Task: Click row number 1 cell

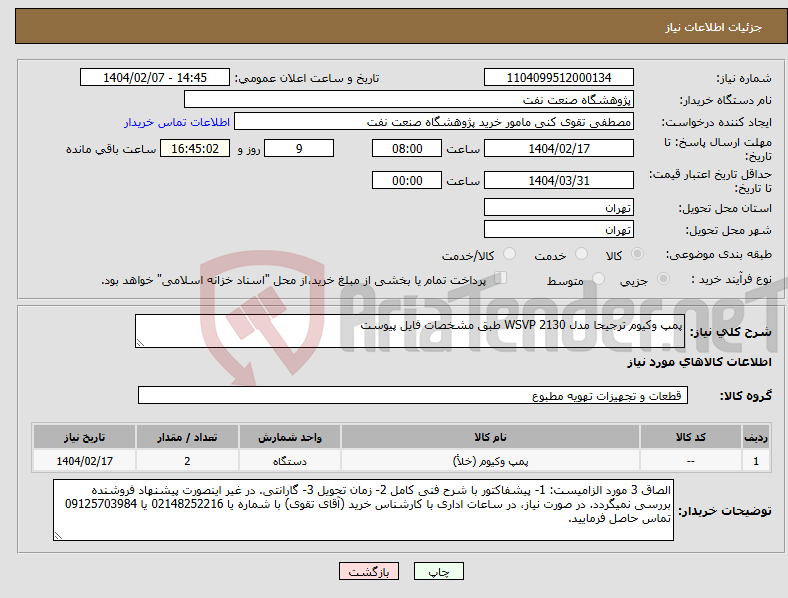Action: (x=756, y=460)
